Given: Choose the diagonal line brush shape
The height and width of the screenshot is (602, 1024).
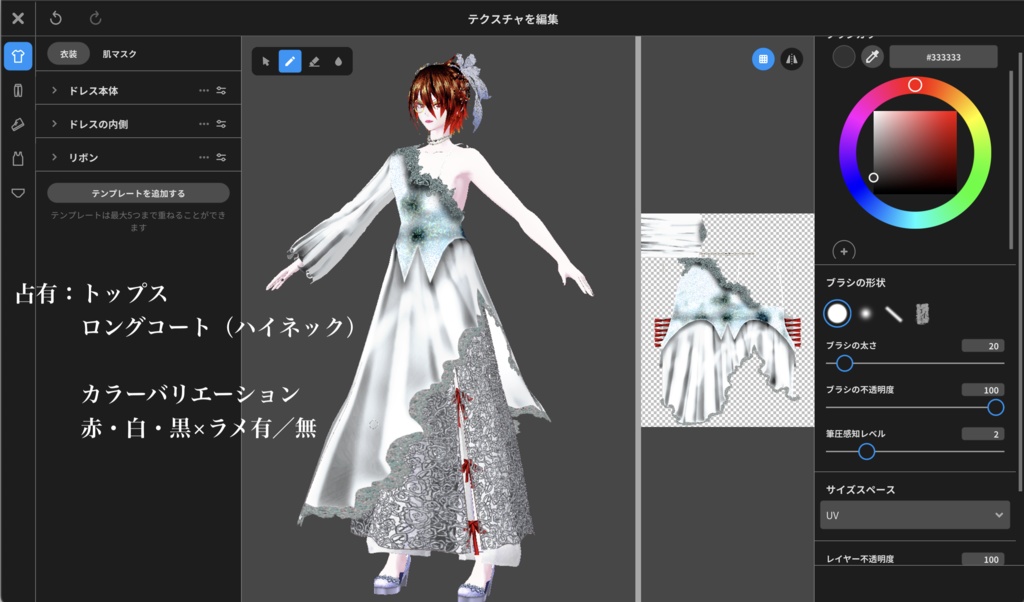Looking at the screenshot, I should click(893, 314).
